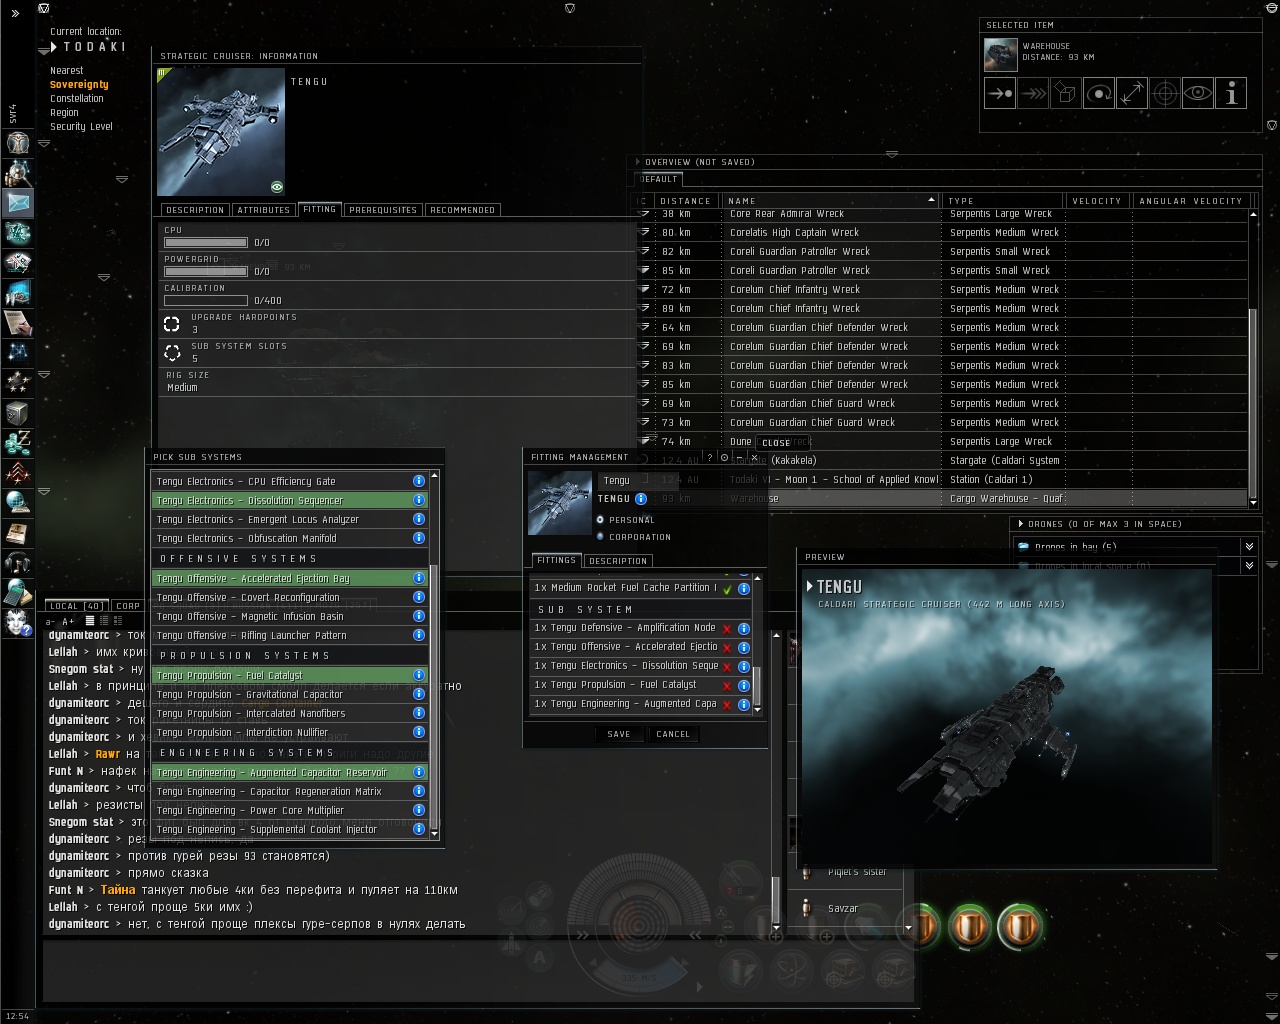Open the Drones window triangle menu
Screen dimensions: 1280x1024
pyautogui.click(x=1020, y=524)
